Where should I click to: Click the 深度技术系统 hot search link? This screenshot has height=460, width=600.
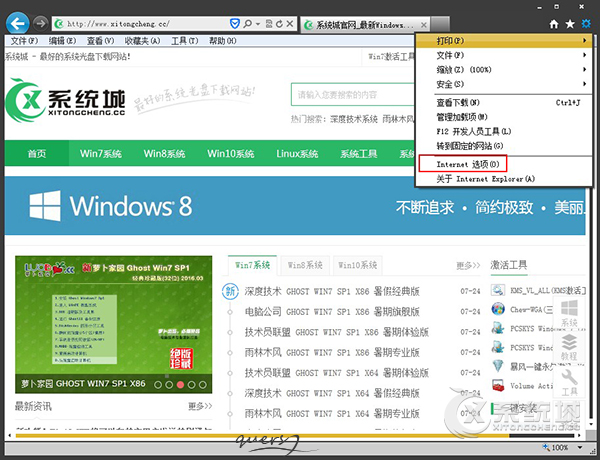point(354,119)
